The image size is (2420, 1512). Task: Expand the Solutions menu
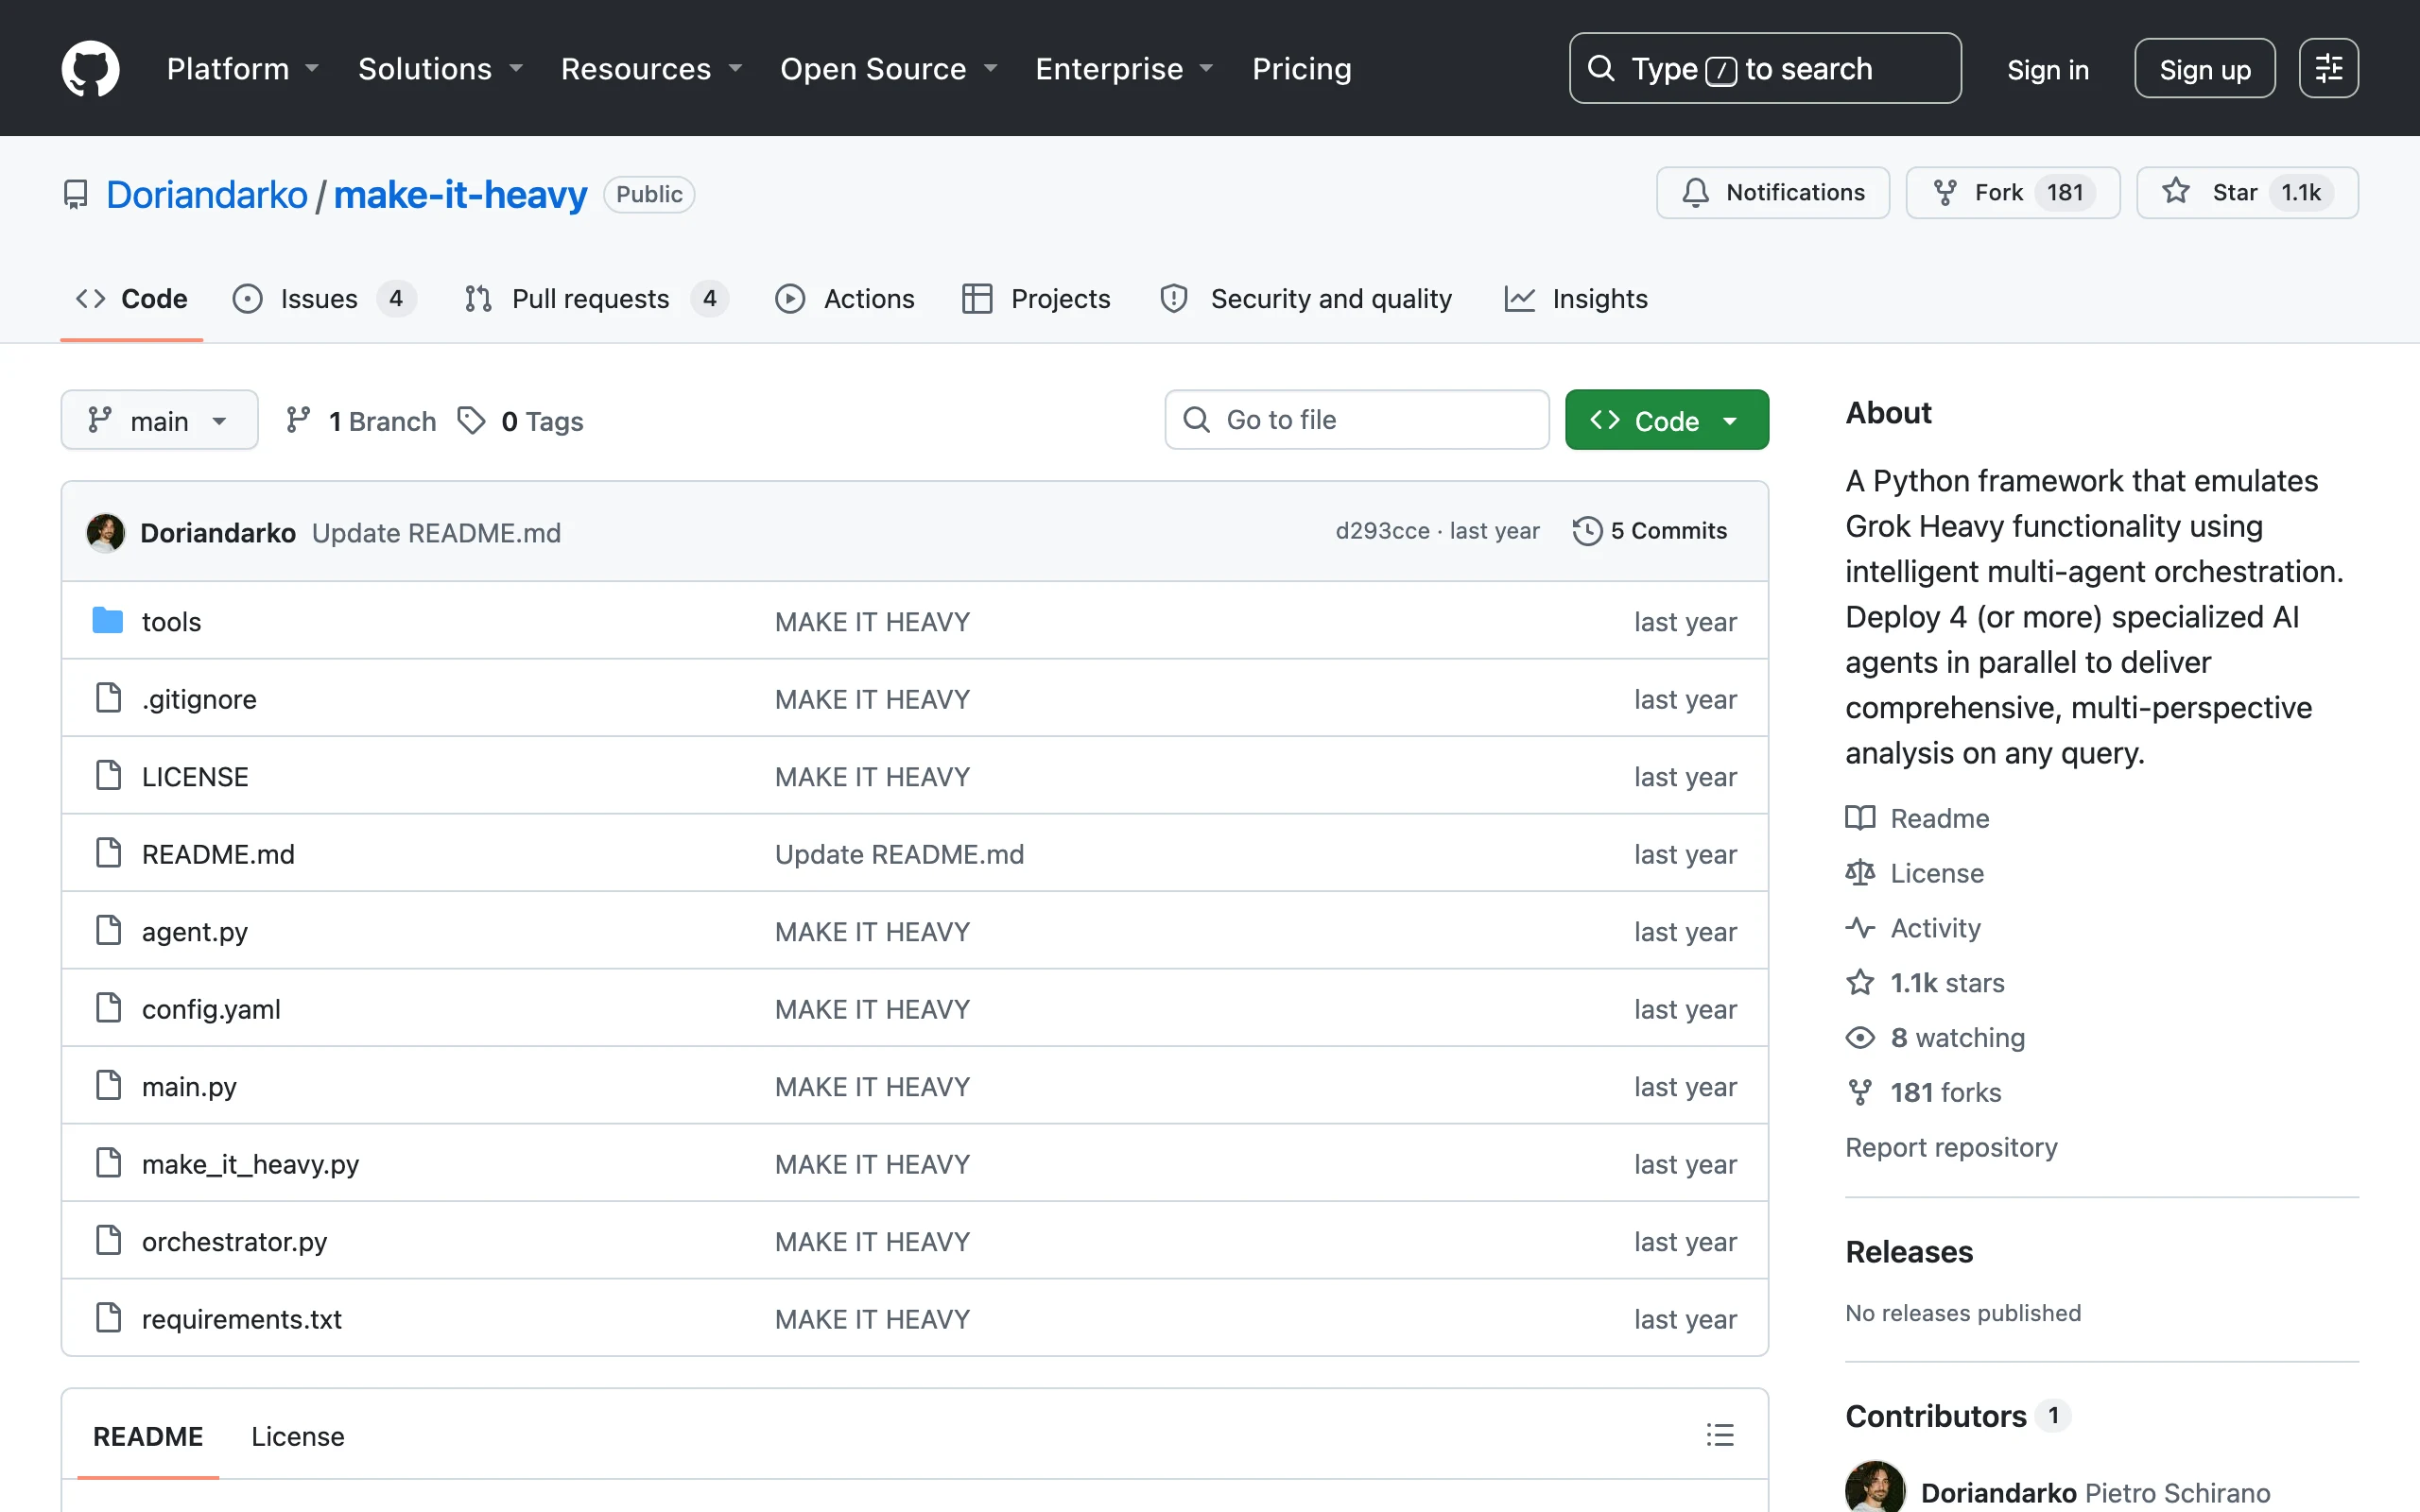point(441,68)
